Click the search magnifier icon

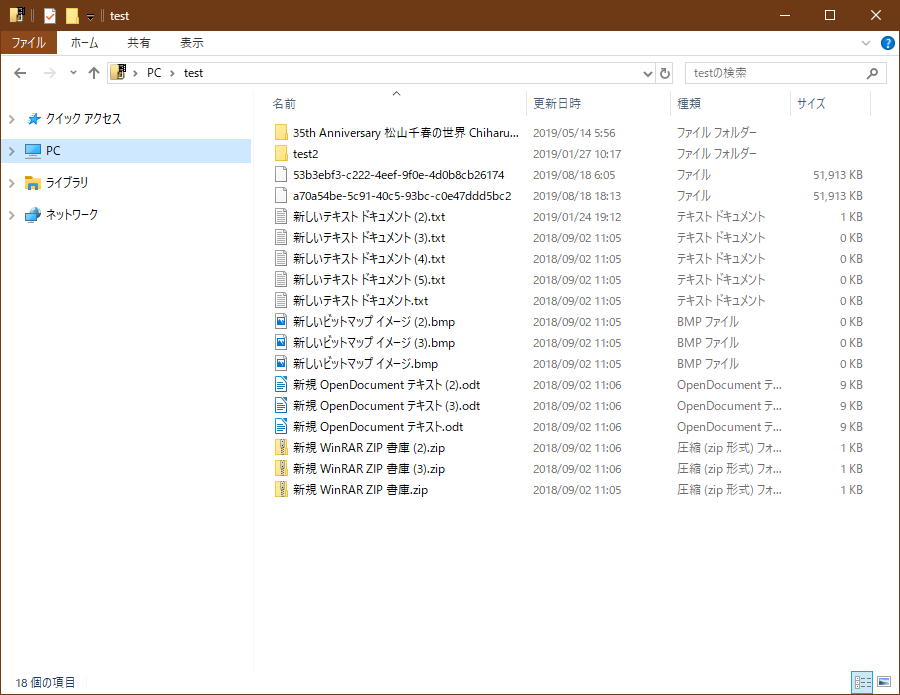point(872,73)
